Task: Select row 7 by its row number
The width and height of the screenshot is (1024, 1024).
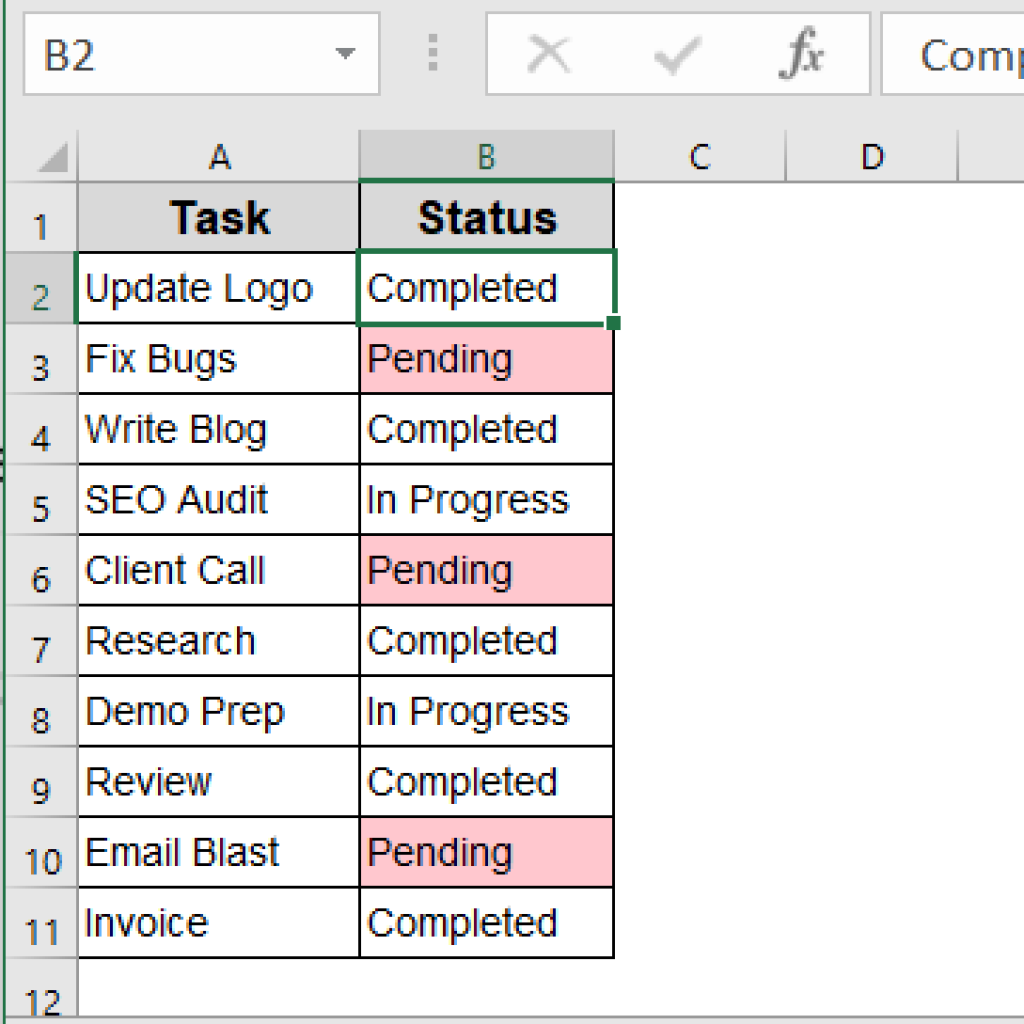Action: coord(42,641)
